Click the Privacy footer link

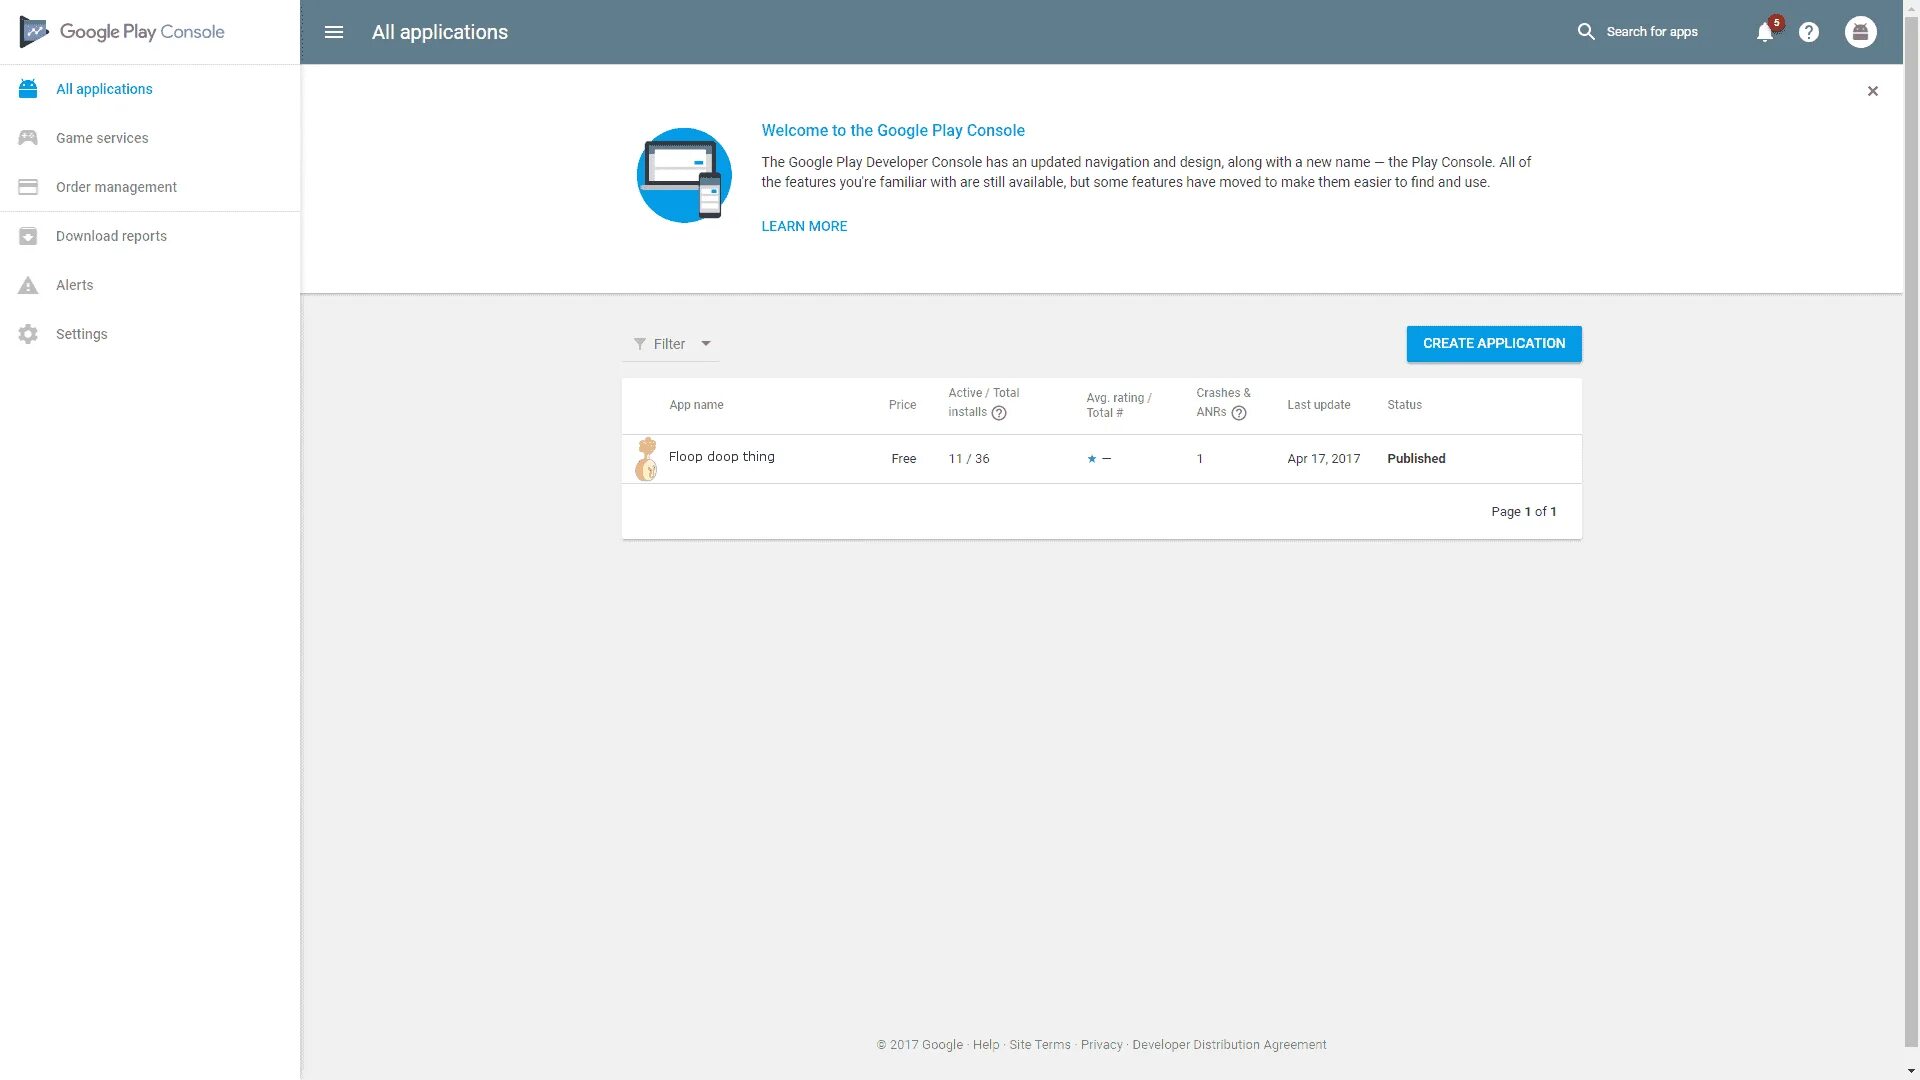[1102, 1044]
